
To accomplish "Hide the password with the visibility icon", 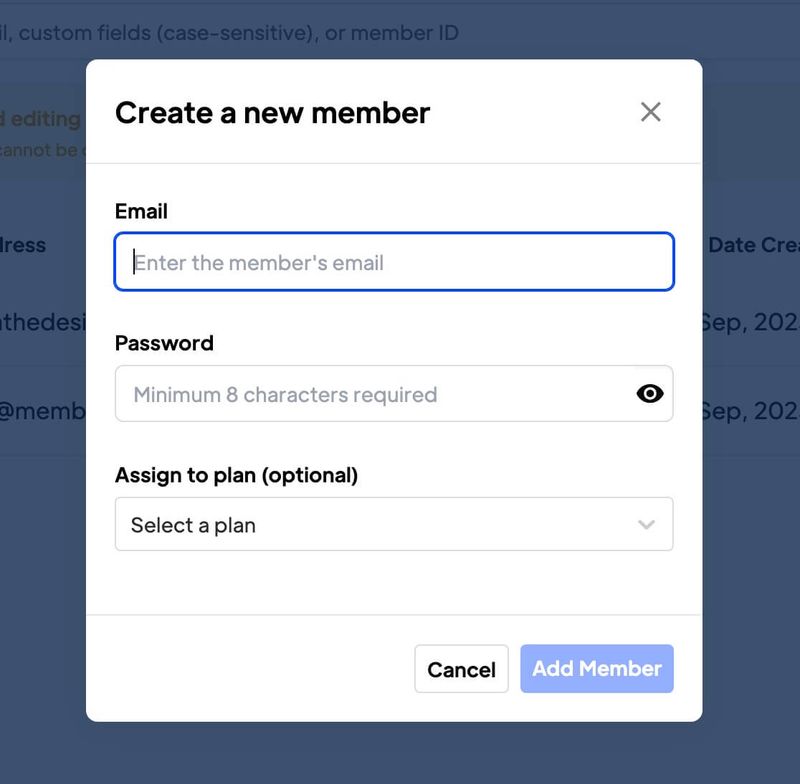I will pyautogui.click(x=651, y=393).
